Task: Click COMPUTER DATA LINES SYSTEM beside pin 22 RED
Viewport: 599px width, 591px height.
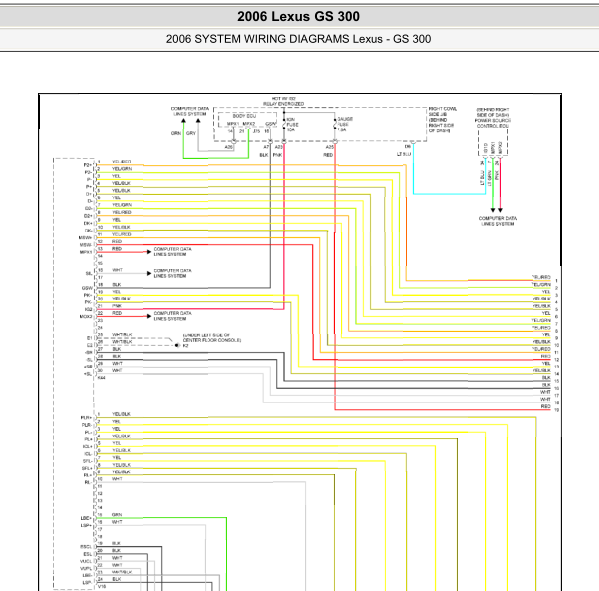Action: click(173, 316)
